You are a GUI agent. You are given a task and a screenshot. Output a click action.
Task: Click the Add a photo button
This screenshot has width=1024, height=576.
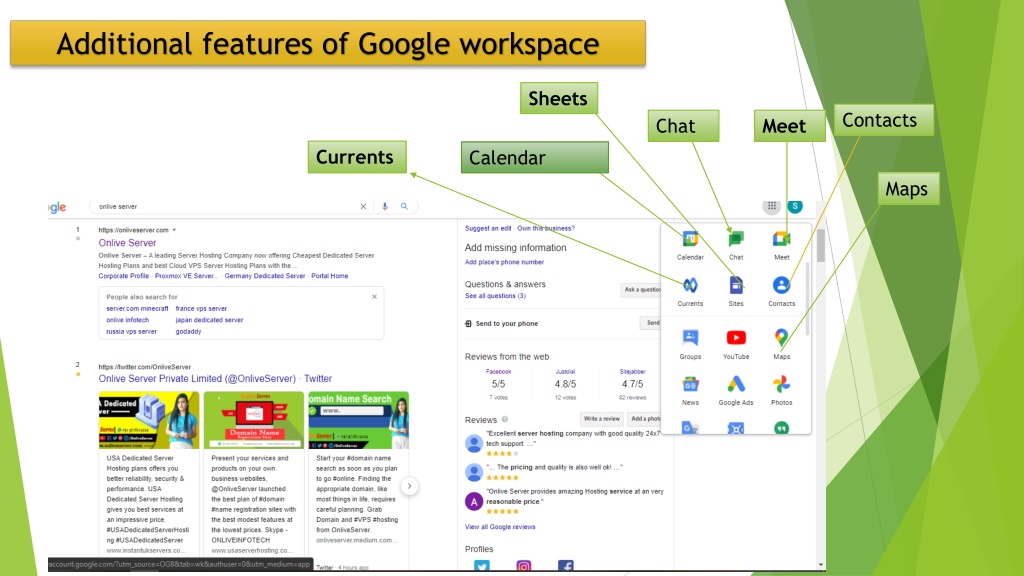(x=645, y=419)
